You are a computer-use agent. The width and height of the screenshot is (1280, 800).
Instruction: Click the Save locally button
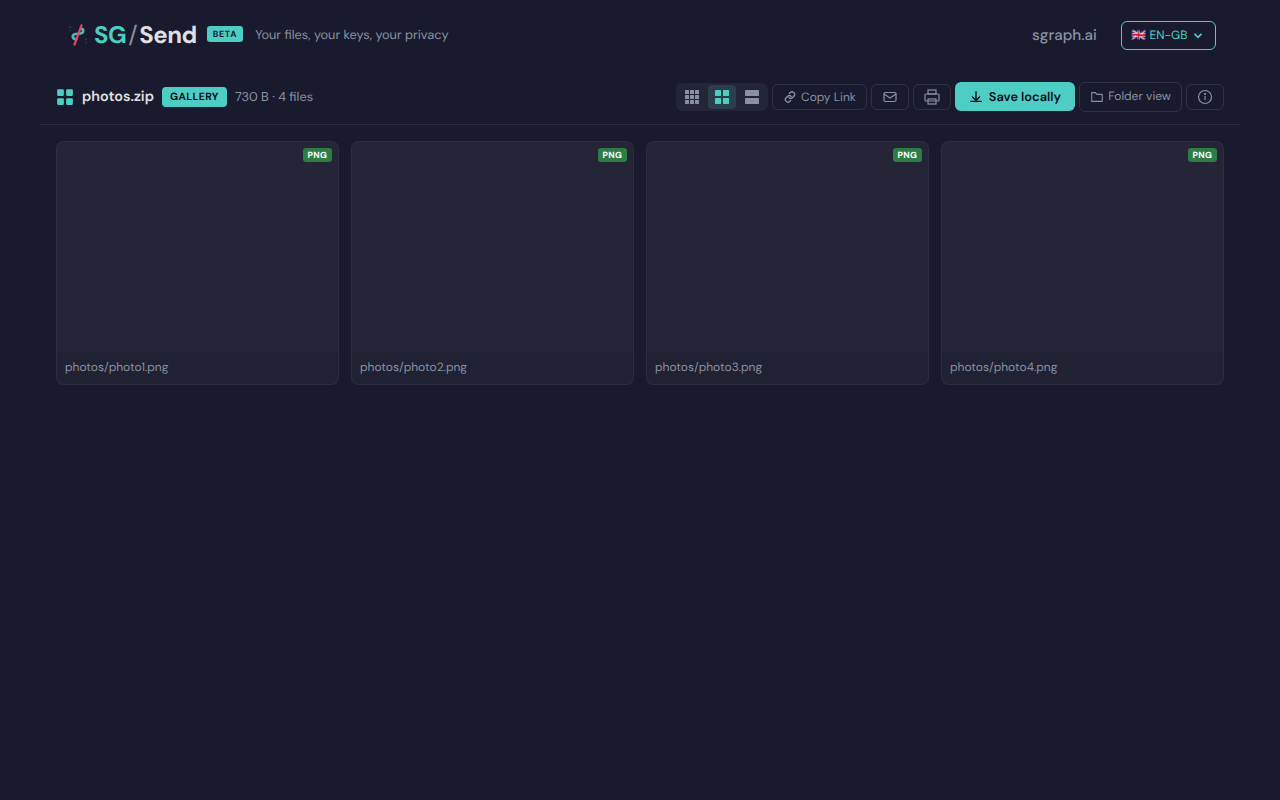pos(1014,96)
